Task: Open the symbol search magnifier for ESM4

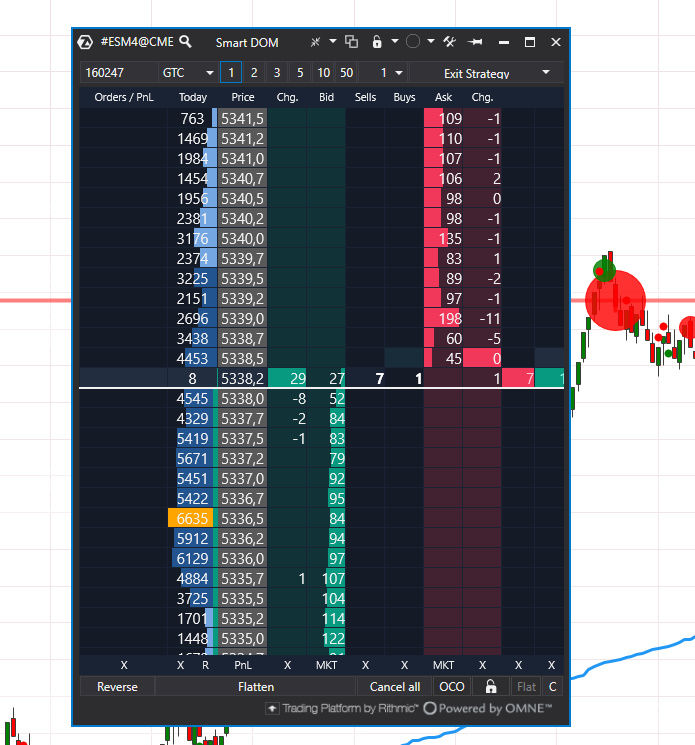Action: point(186,42)
